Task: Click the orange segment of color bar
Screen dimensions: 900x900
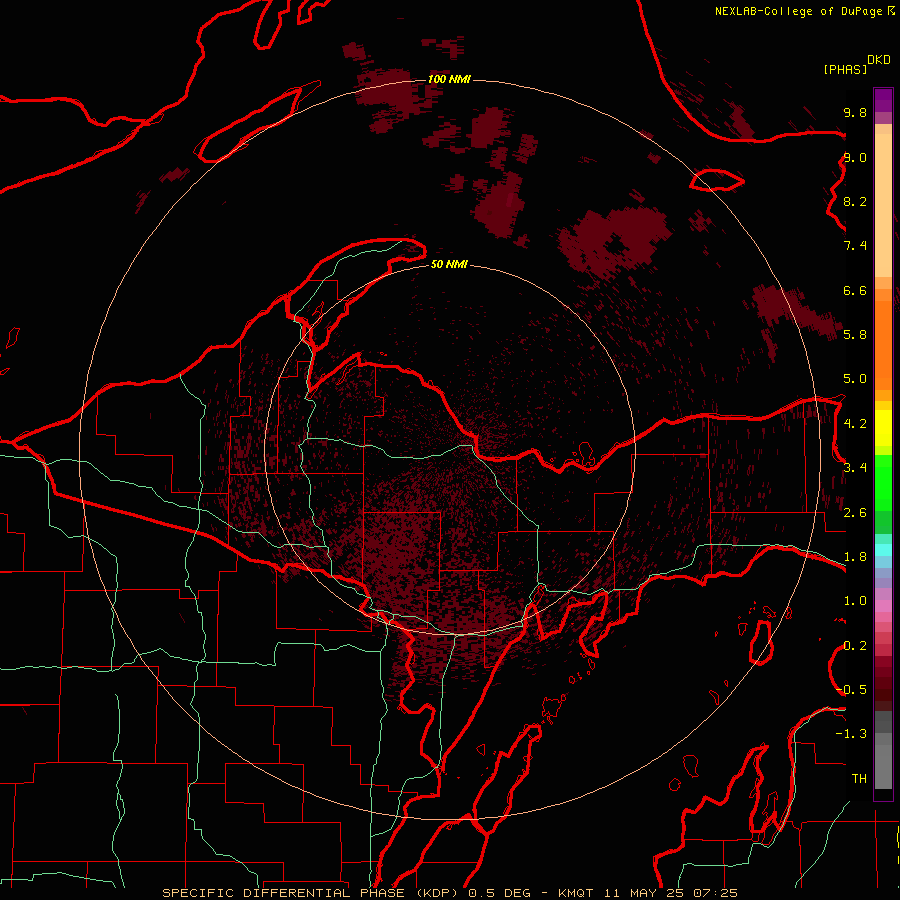Action: tap(883, 344)
